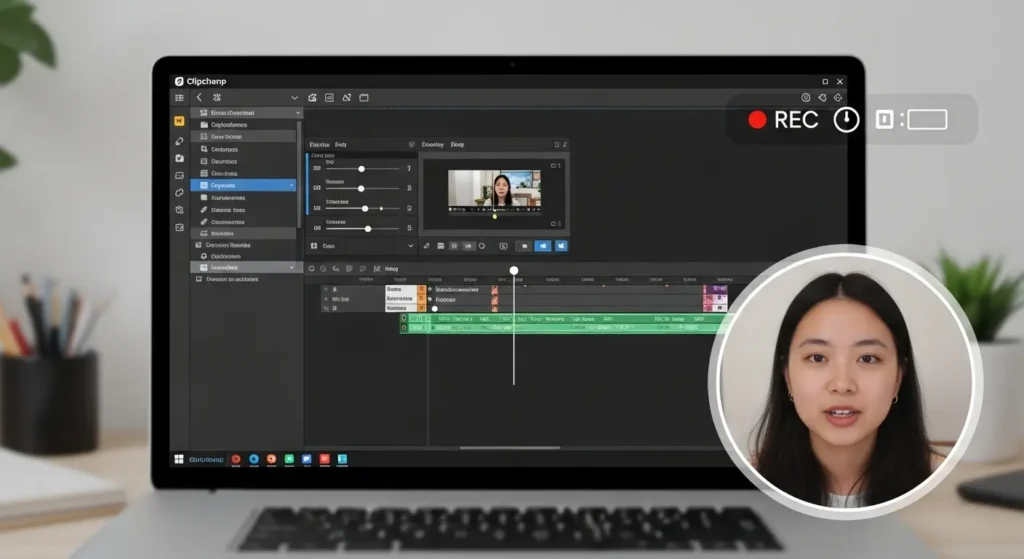Click the white playhead marker on the timeline

click(514, 270)
